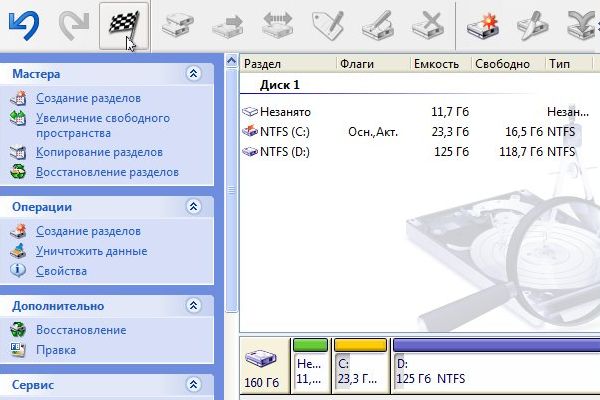Click the Диск 1 group header

[x=280, y=85]
